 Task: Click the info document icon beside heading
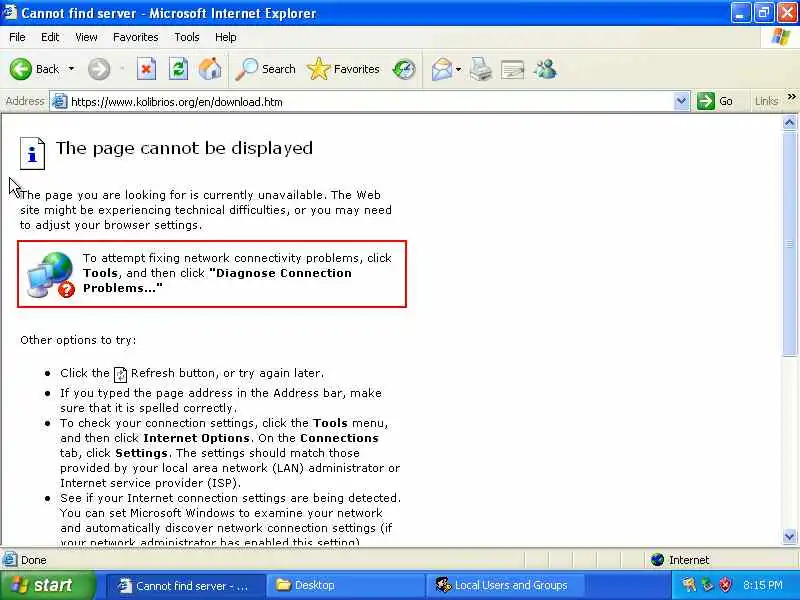point(32,153)
